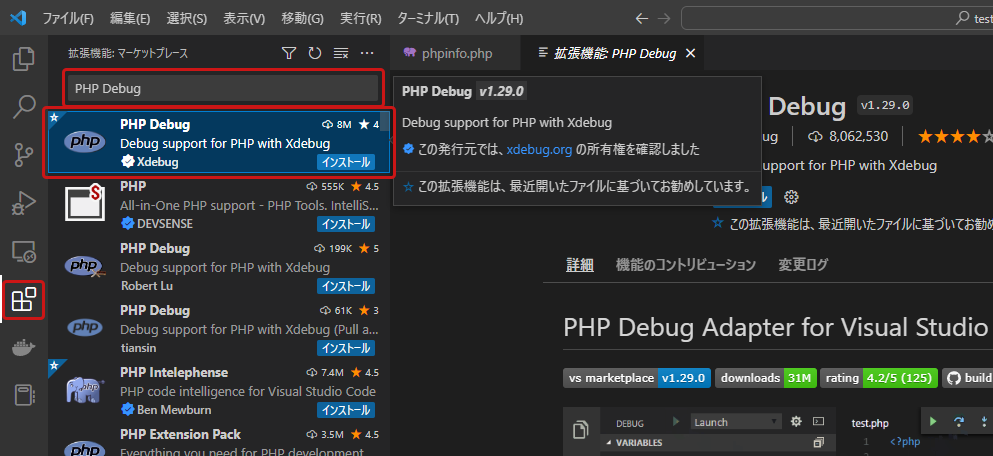Viewport: 993px width, 456px height.
Task: Click the step over icon in screenshot
Action: (958, 422)
